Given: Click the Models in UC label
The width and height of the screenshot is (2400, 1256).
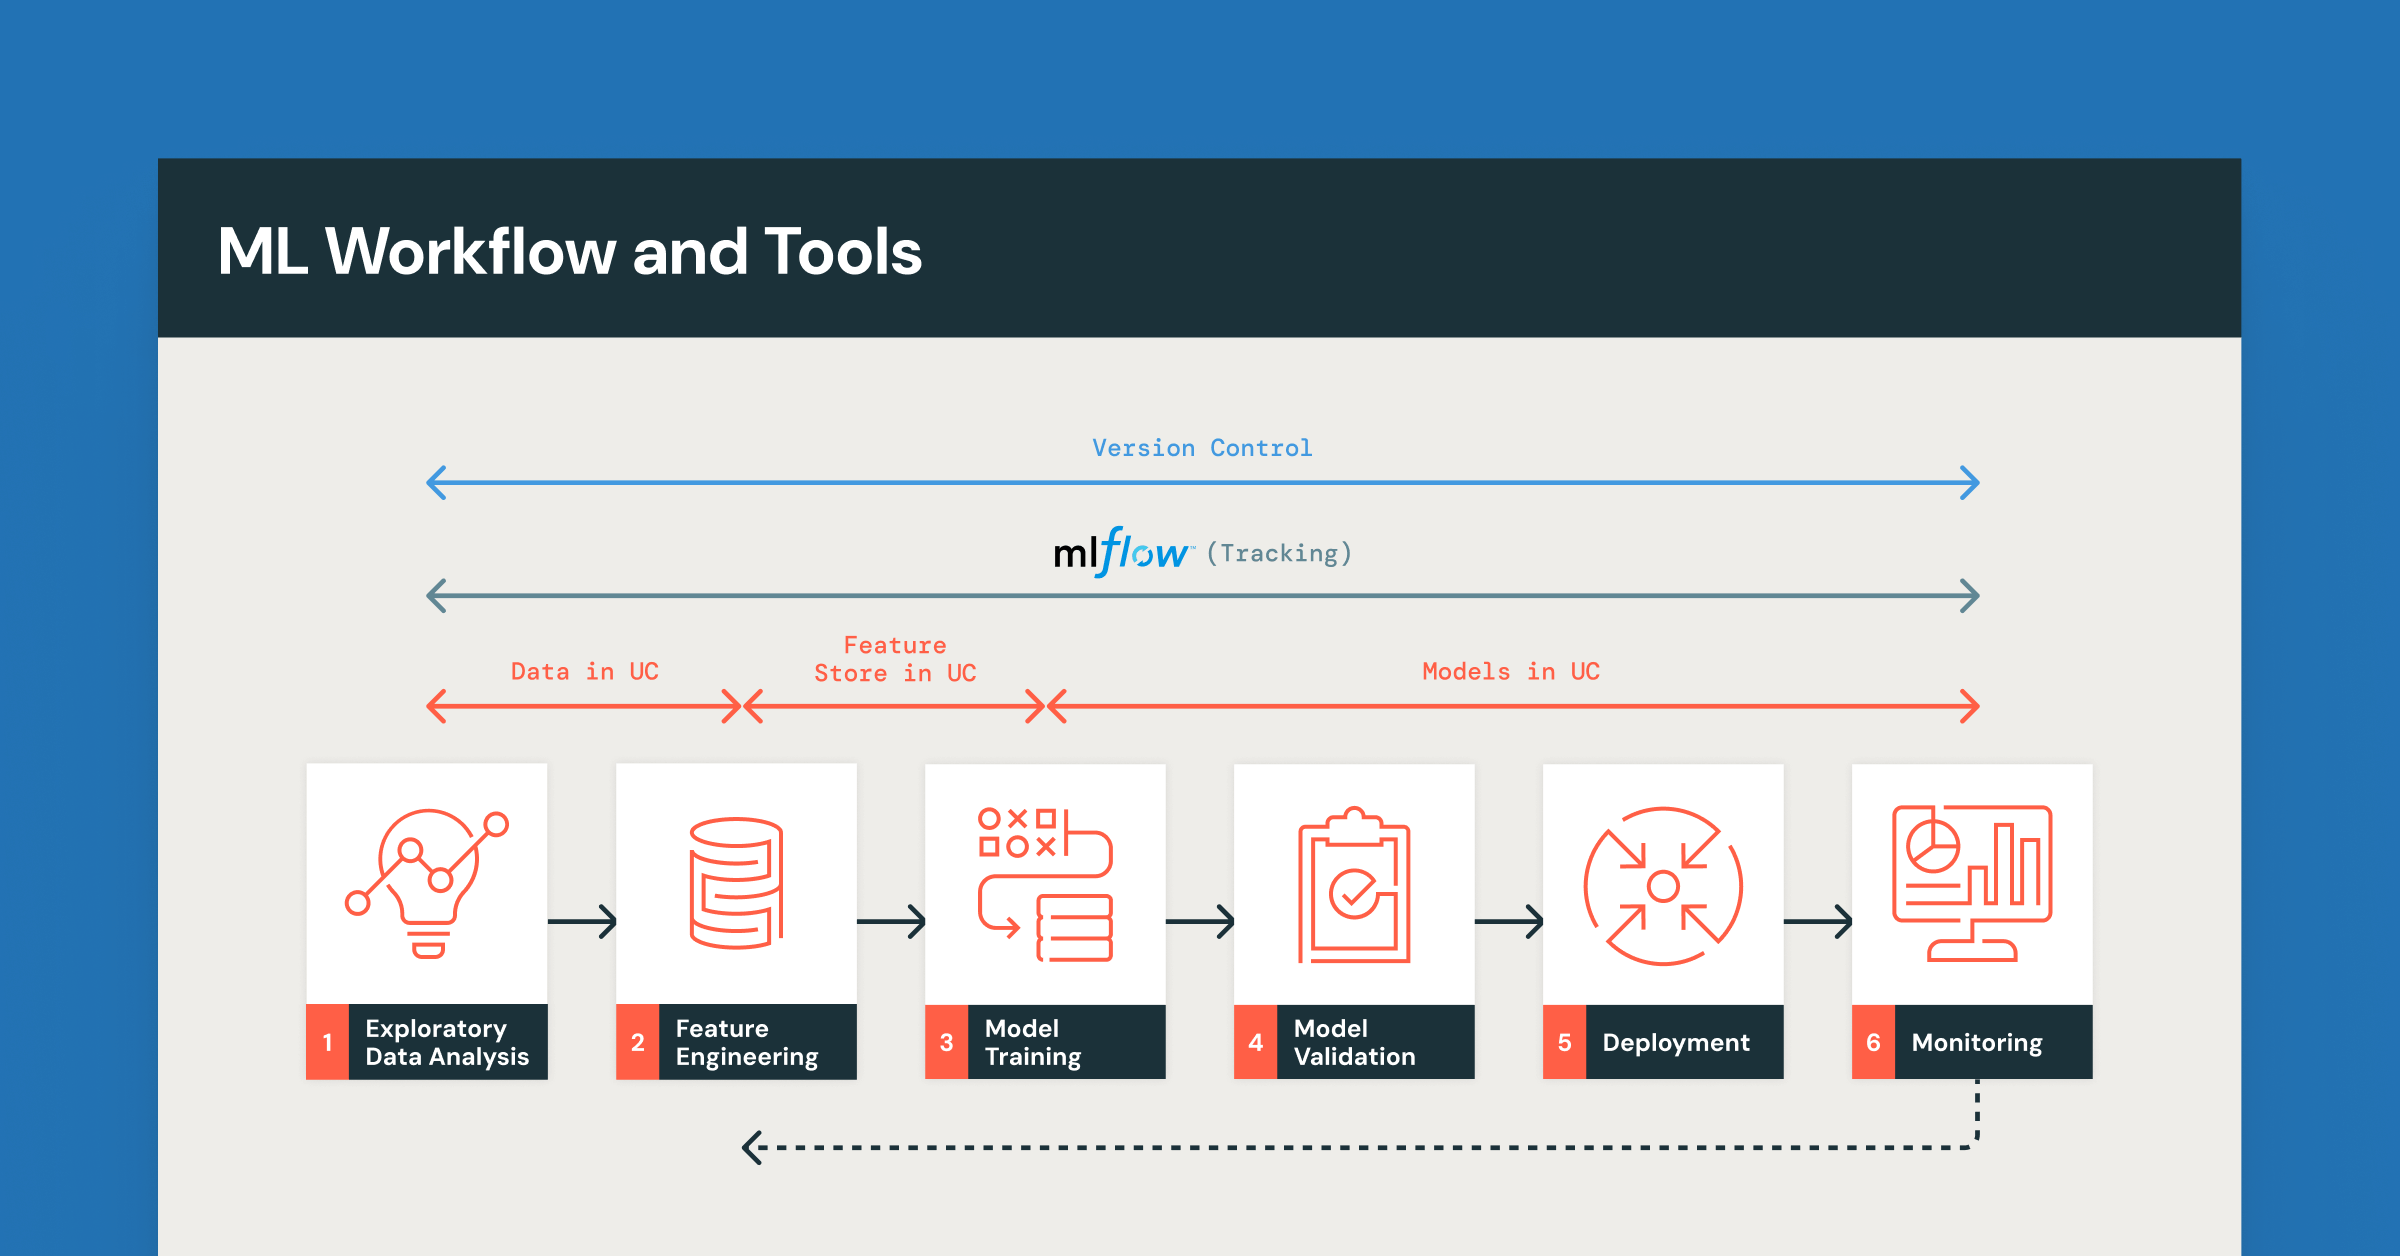Looking at the screenshot, I should (x=1511, y=671).
